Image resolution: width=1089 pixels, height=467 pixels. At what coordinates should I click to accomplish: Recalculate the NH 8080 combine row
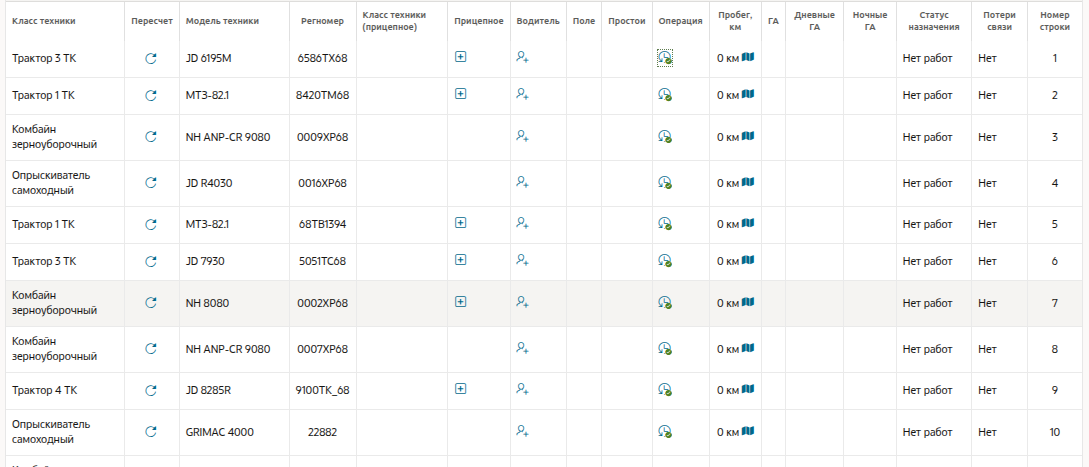pyautogui.click(x=151, y=303)
